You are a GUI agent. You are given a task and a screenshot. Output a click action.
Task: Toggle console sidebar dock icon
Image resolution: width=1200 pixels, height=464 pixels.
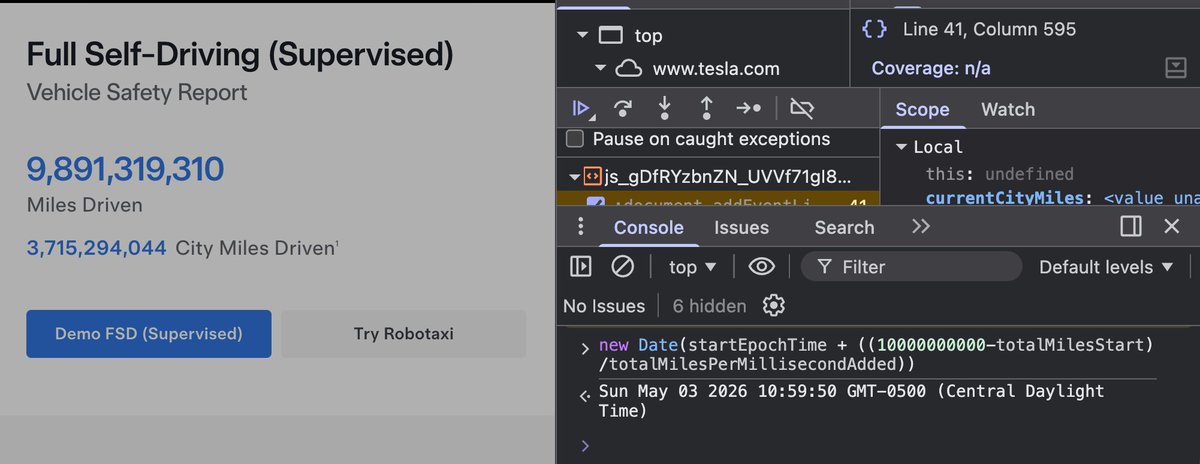tap(1131, 227)
